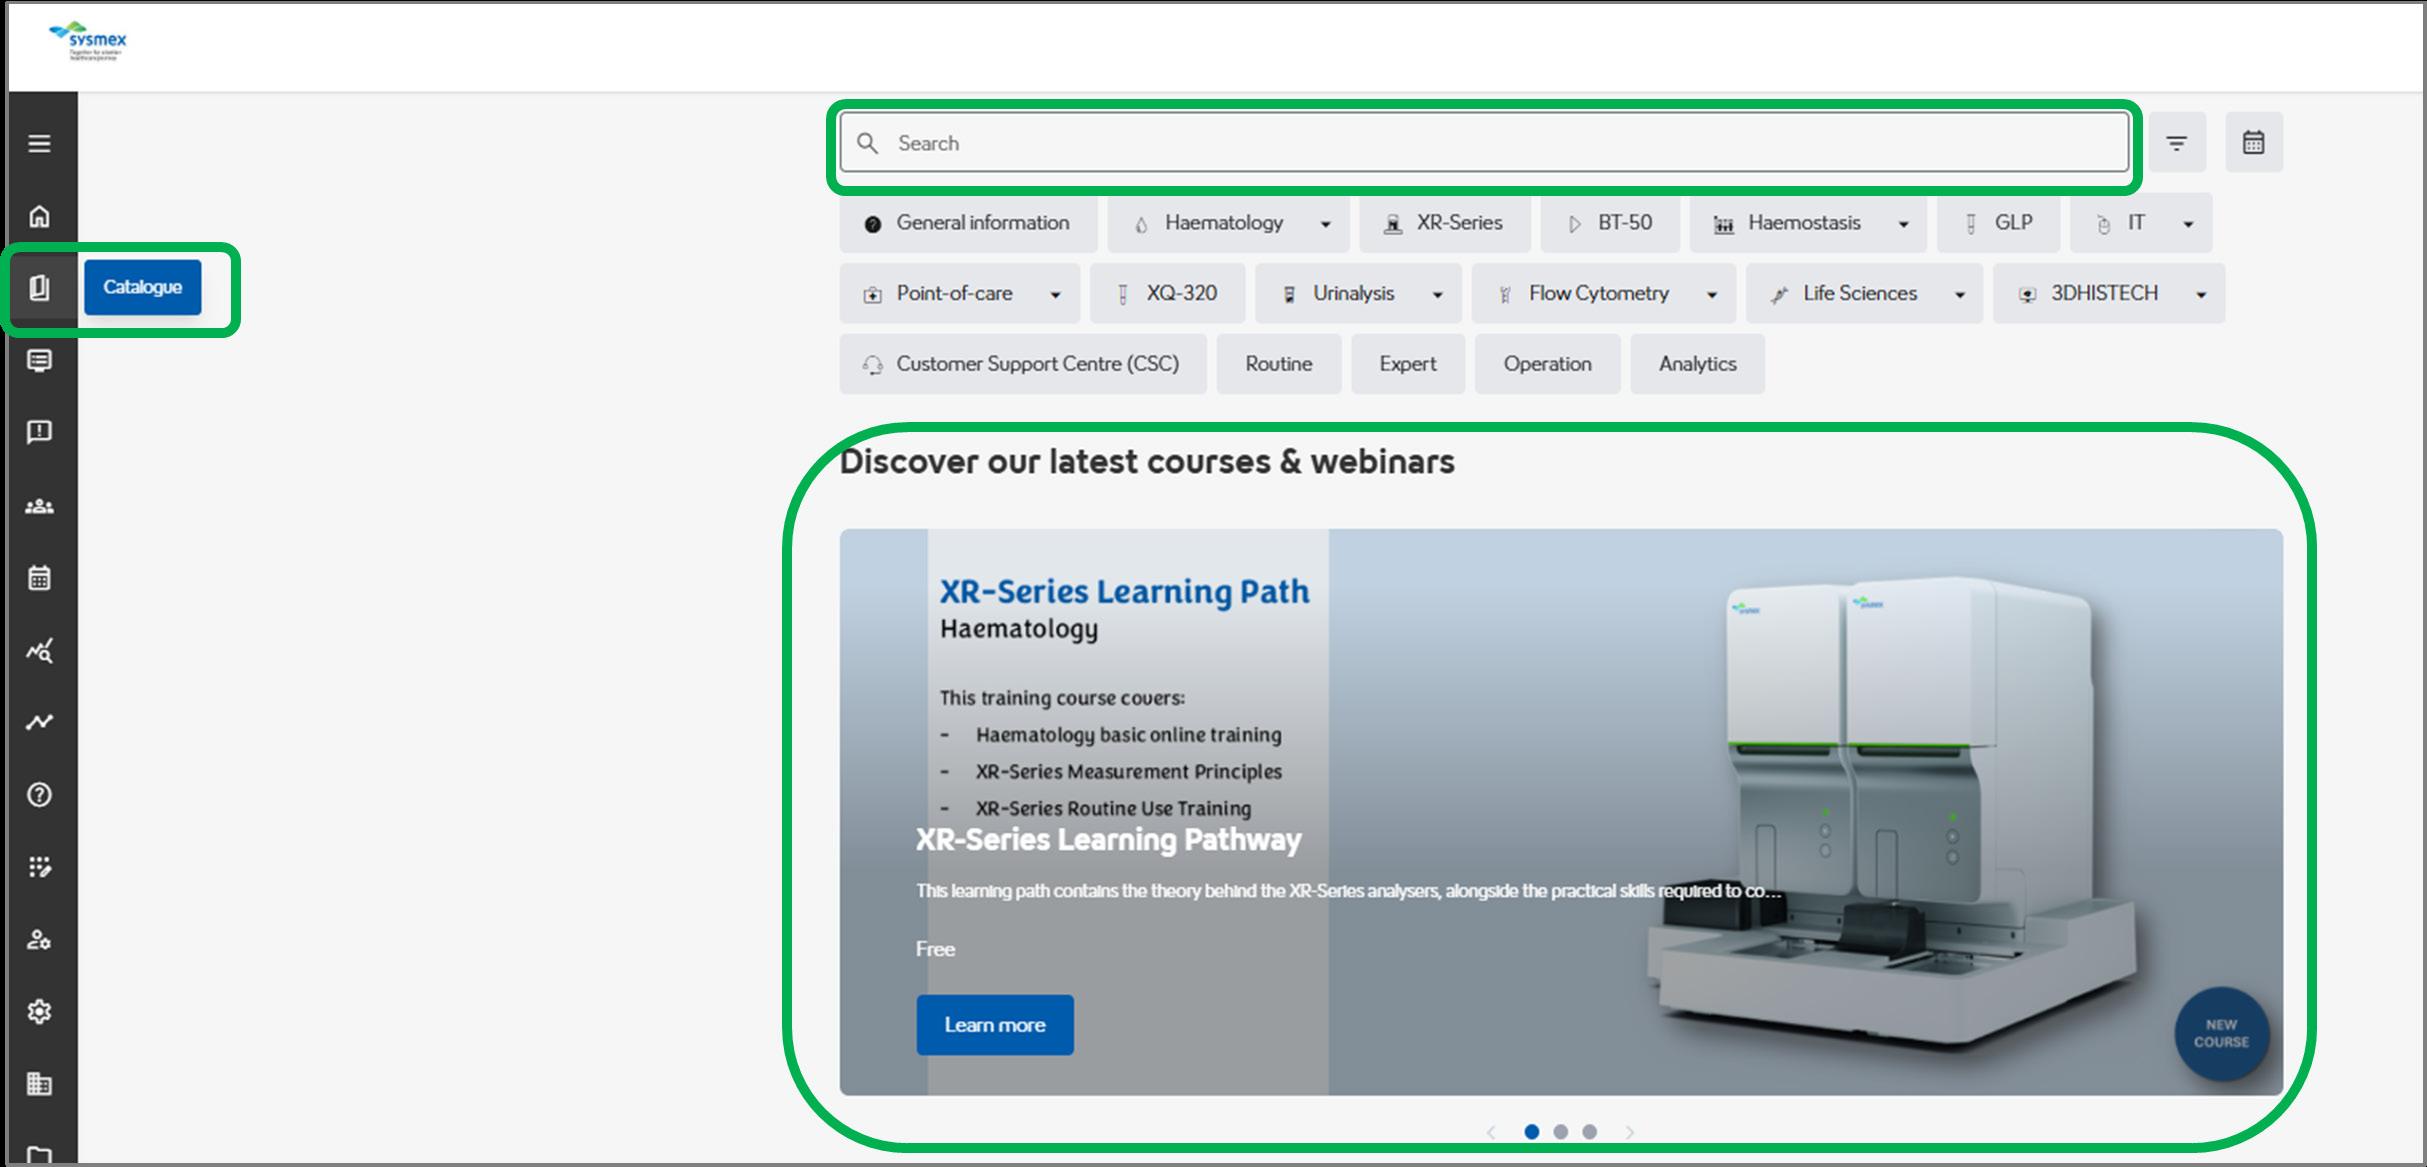Click the Learn more button
This screenshot has width=2427, height=1167.
[x=994, y=1025]
